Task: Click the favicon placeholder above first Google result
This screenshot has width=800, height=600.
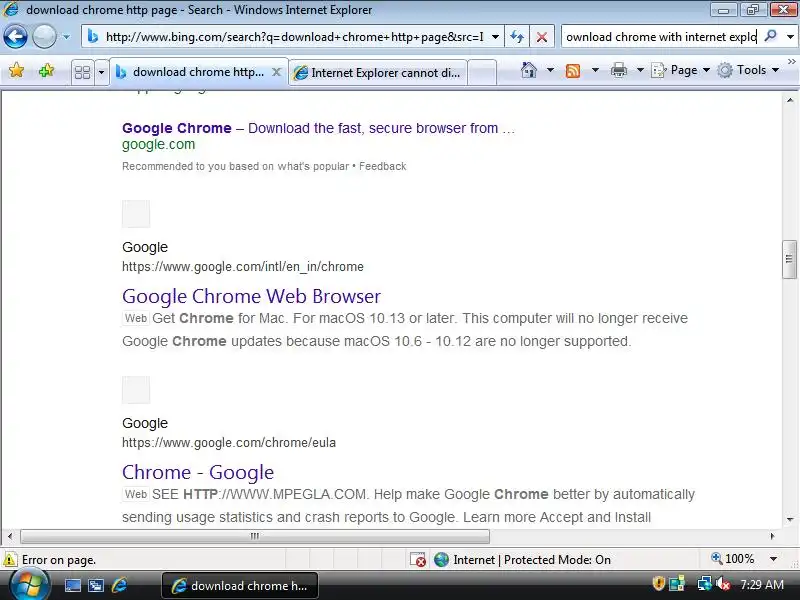Action: (136, 214)
